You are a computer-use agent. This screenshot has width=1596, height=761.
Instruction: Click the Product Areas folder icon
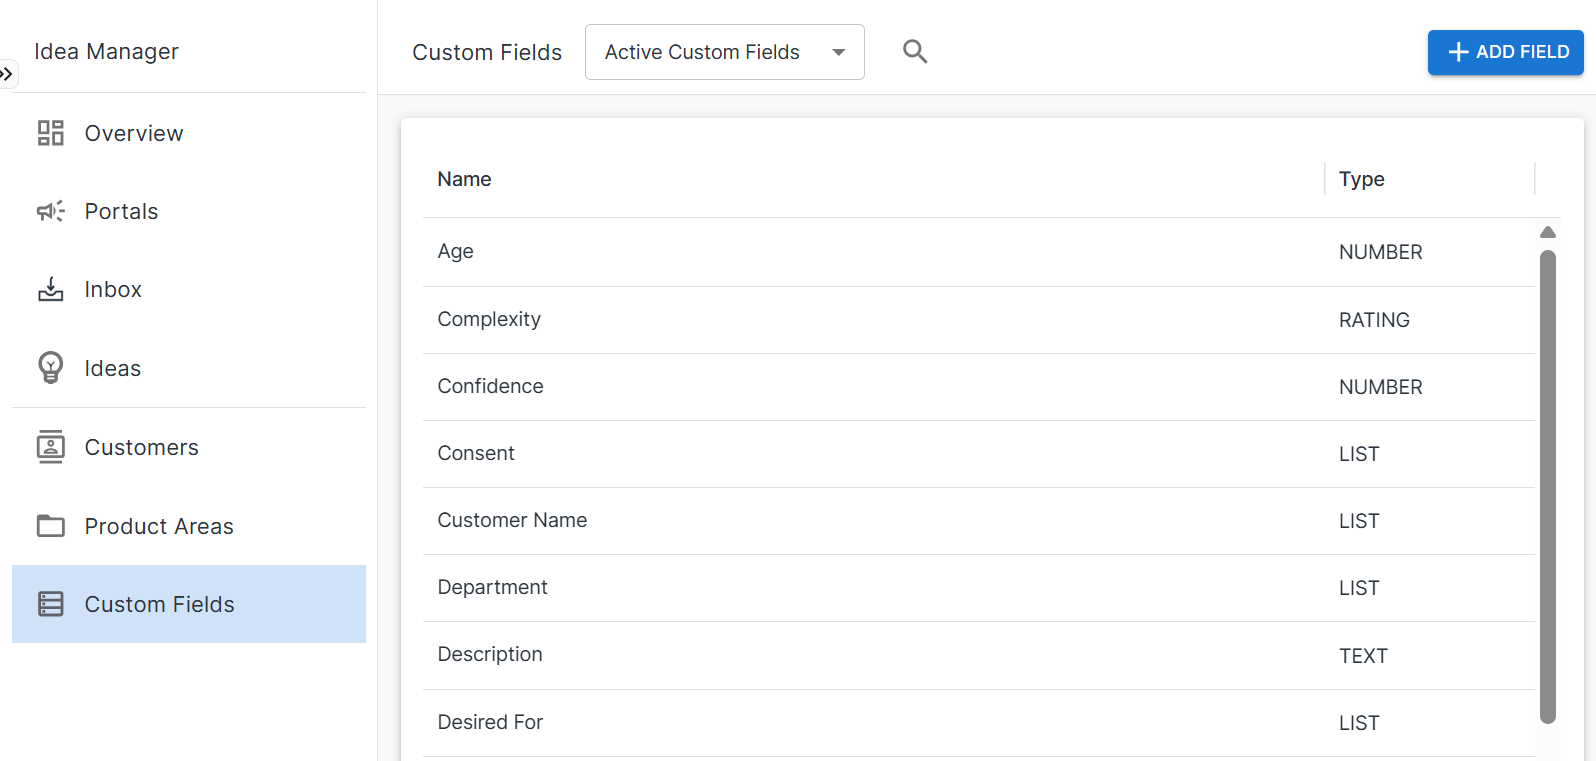coord(50,526)
